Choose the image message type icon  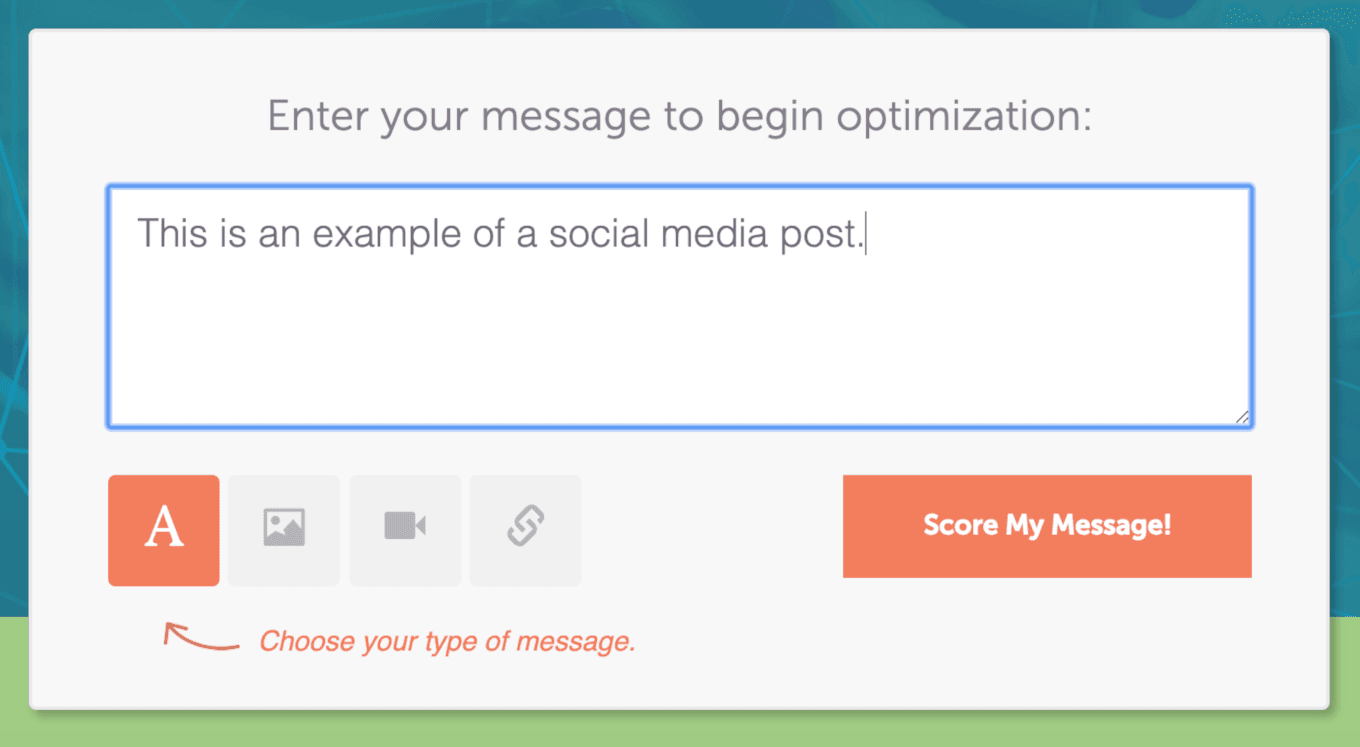pyautogui.click(x=284, y=530)
